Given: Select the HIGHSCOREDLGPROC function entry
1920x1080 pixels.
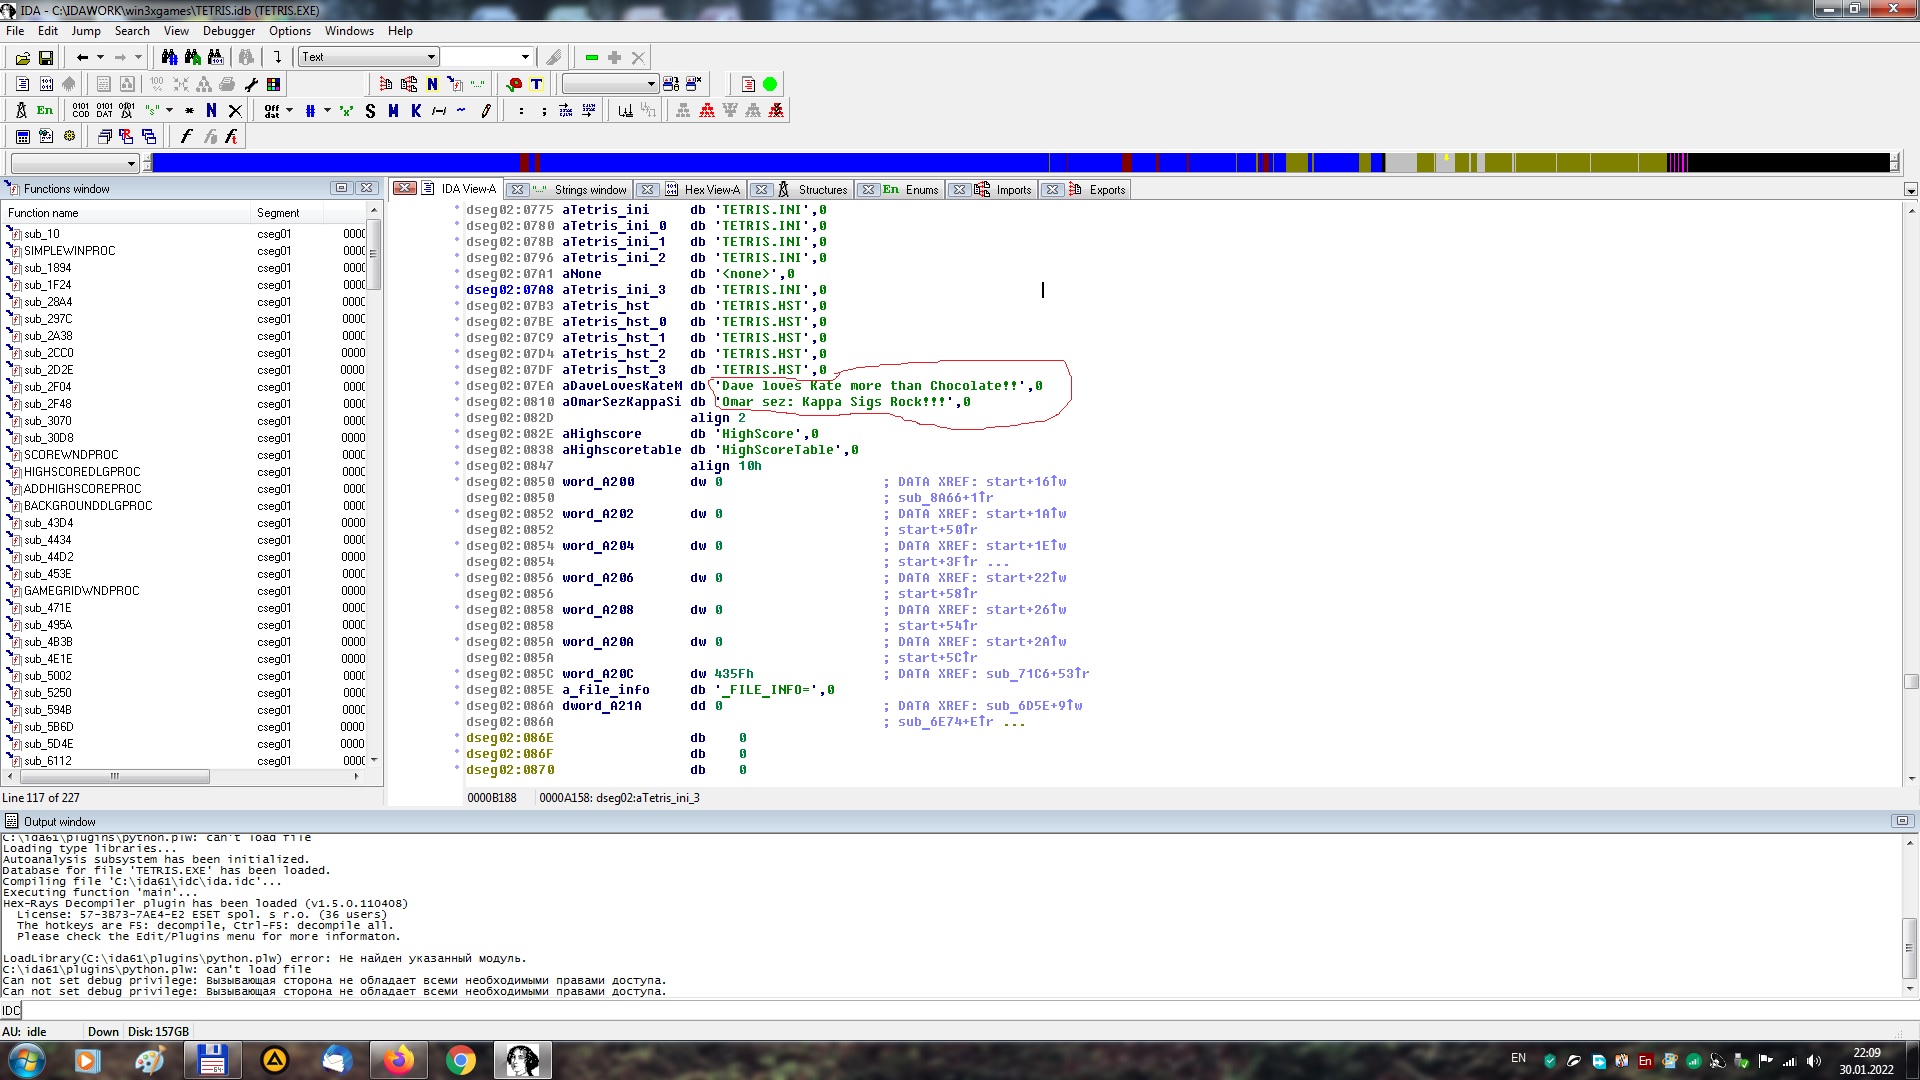Looking at the screenshot, I should click(82, 472).
